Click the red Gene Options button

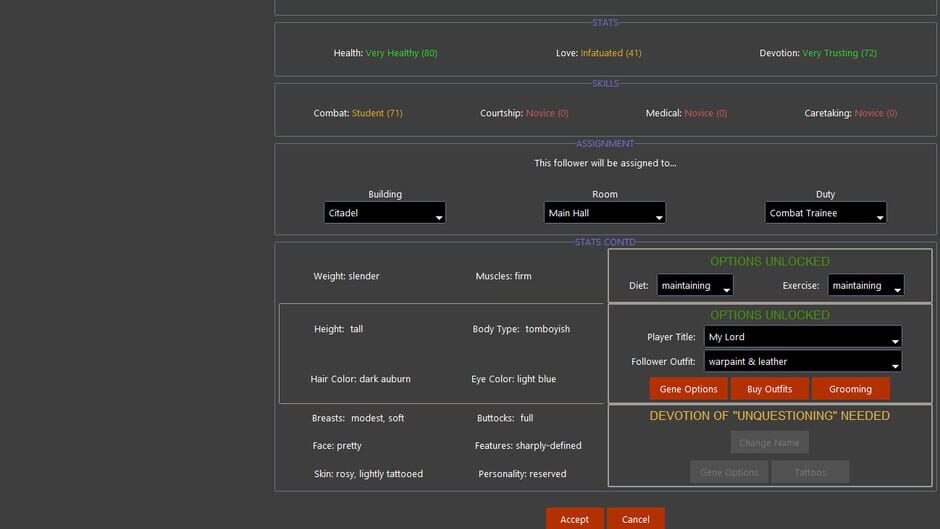click(688, 389)
